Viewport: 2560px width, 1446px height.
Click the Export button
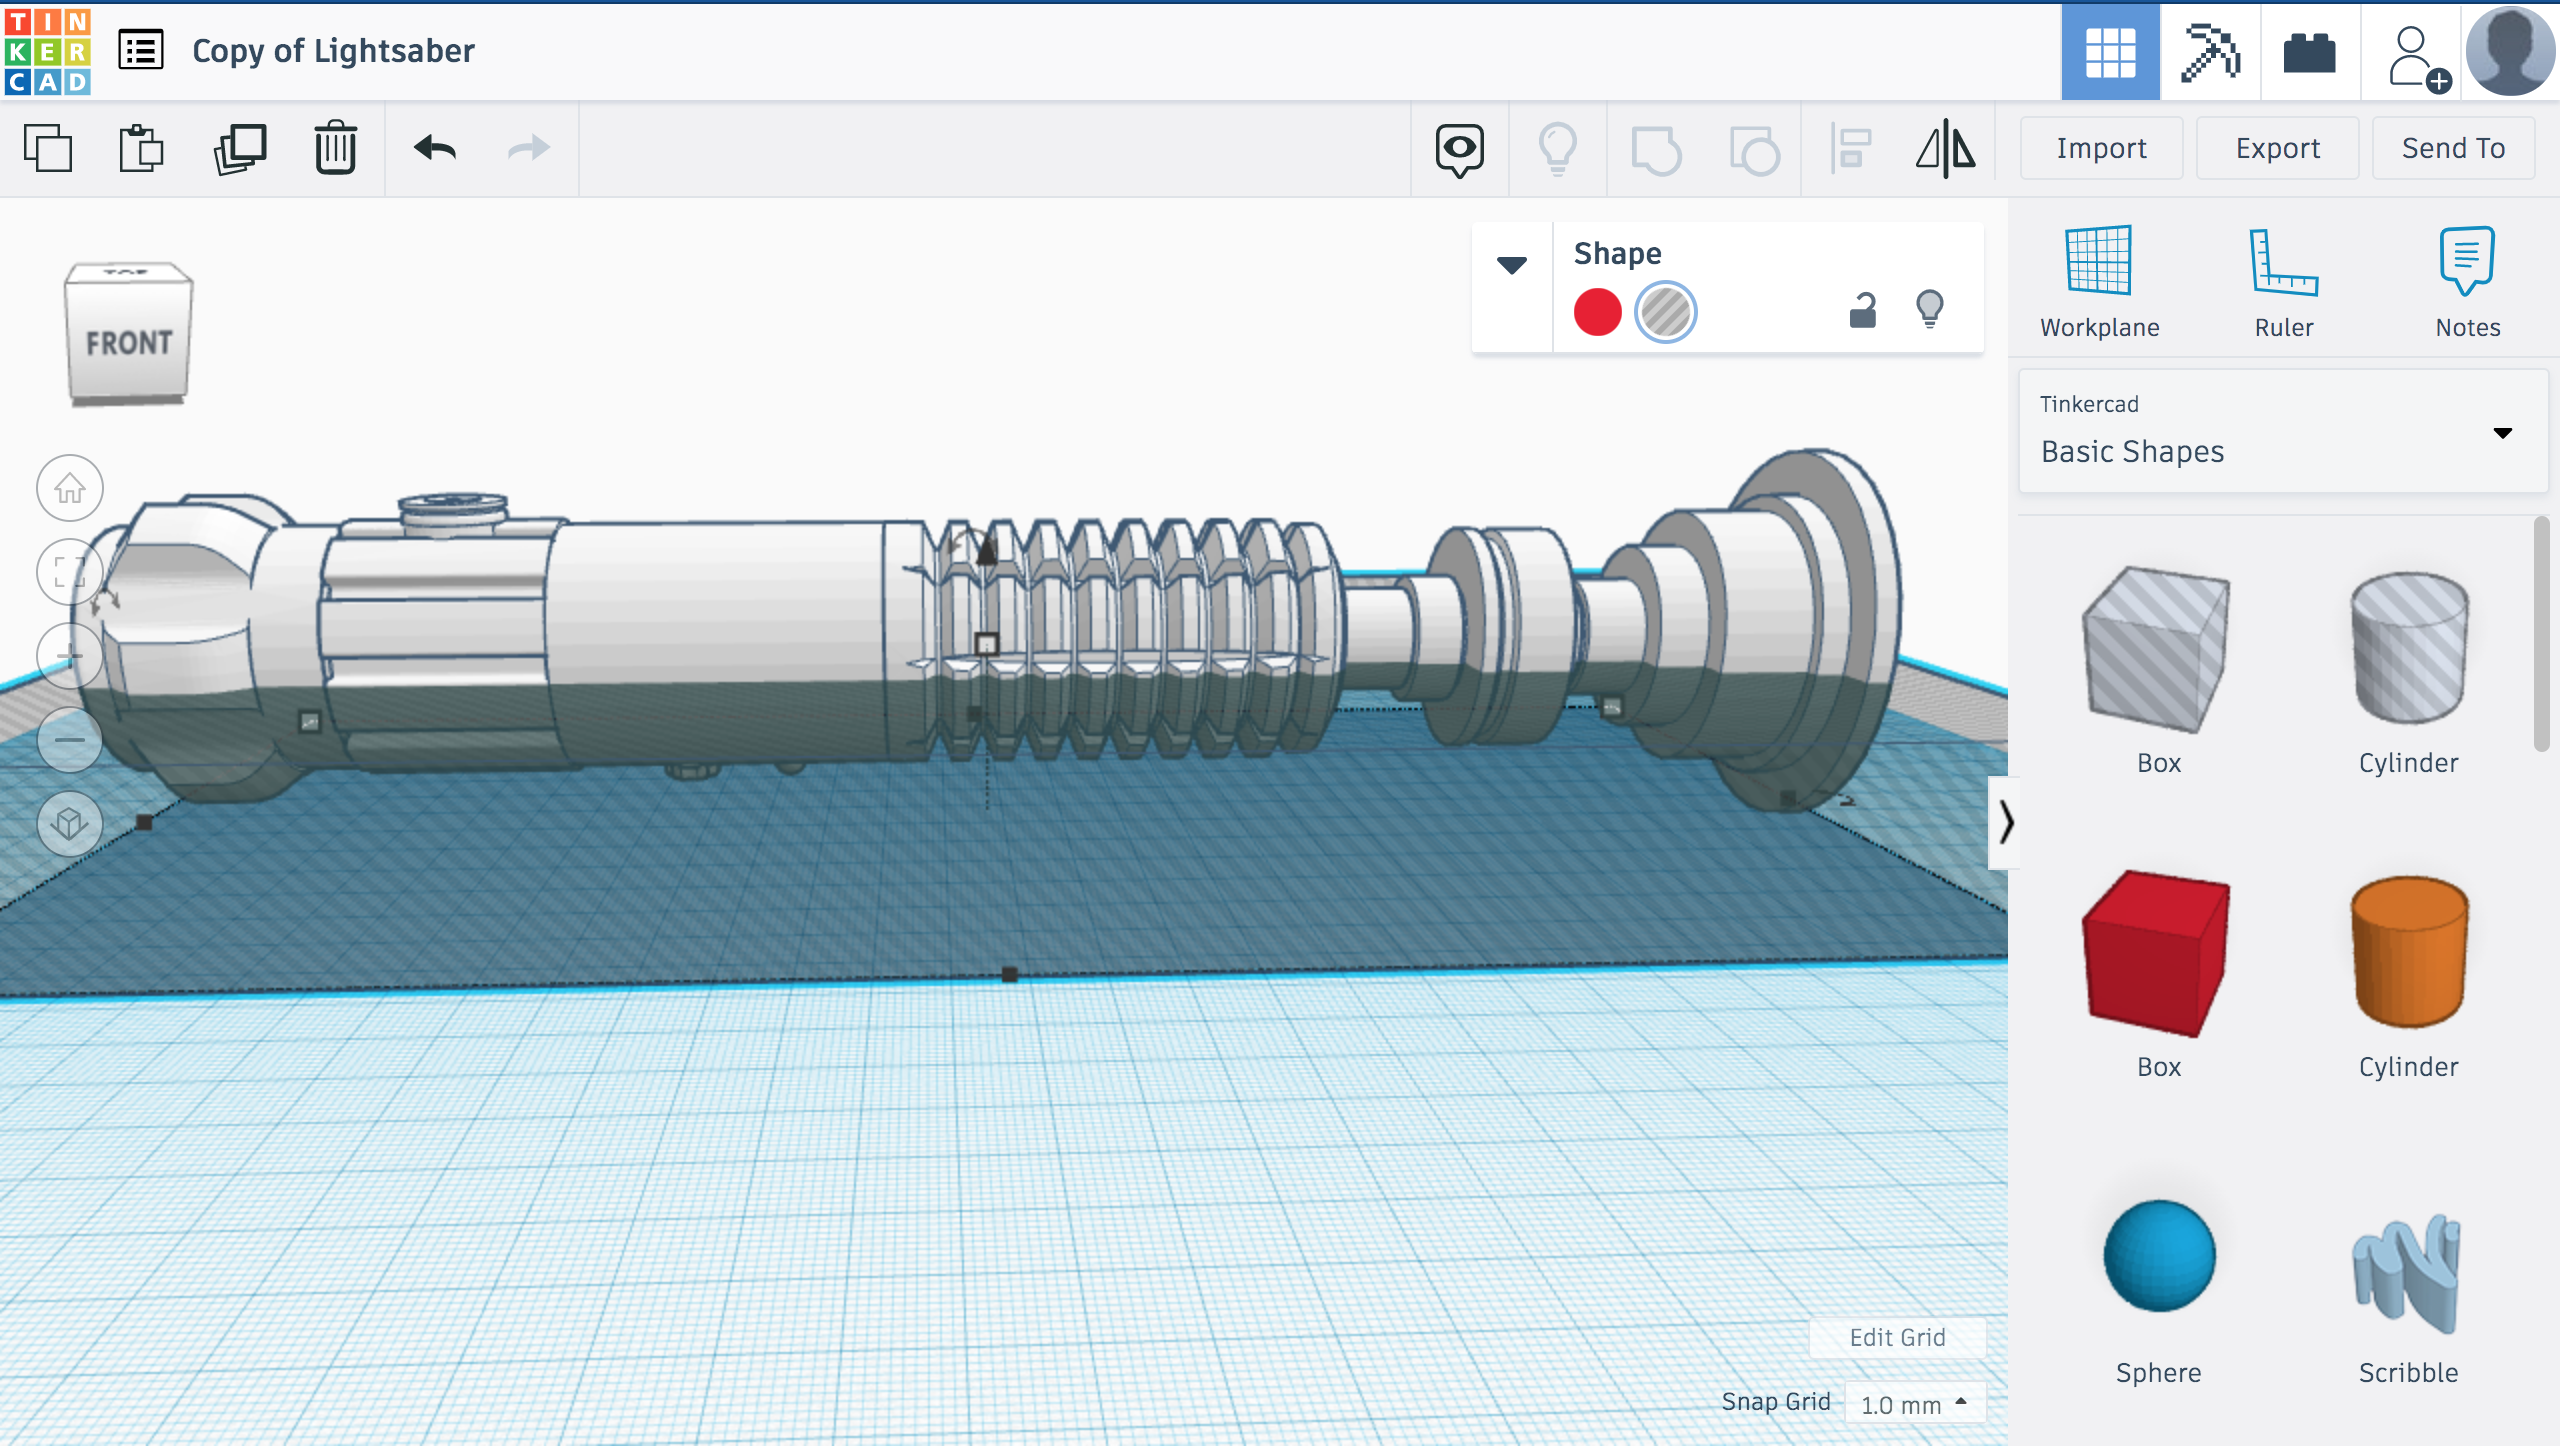(x=2278, y=148)
